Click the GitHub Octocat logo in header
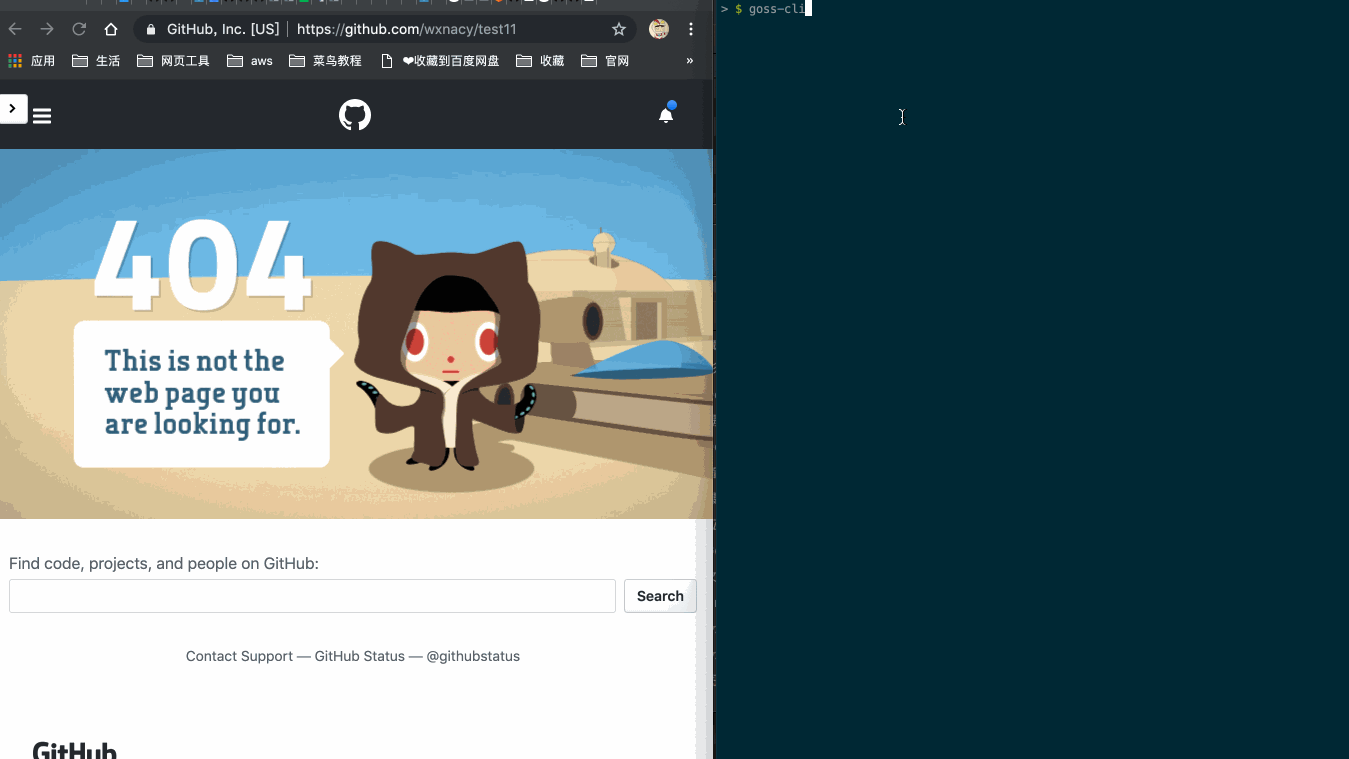 coord(355,115)
